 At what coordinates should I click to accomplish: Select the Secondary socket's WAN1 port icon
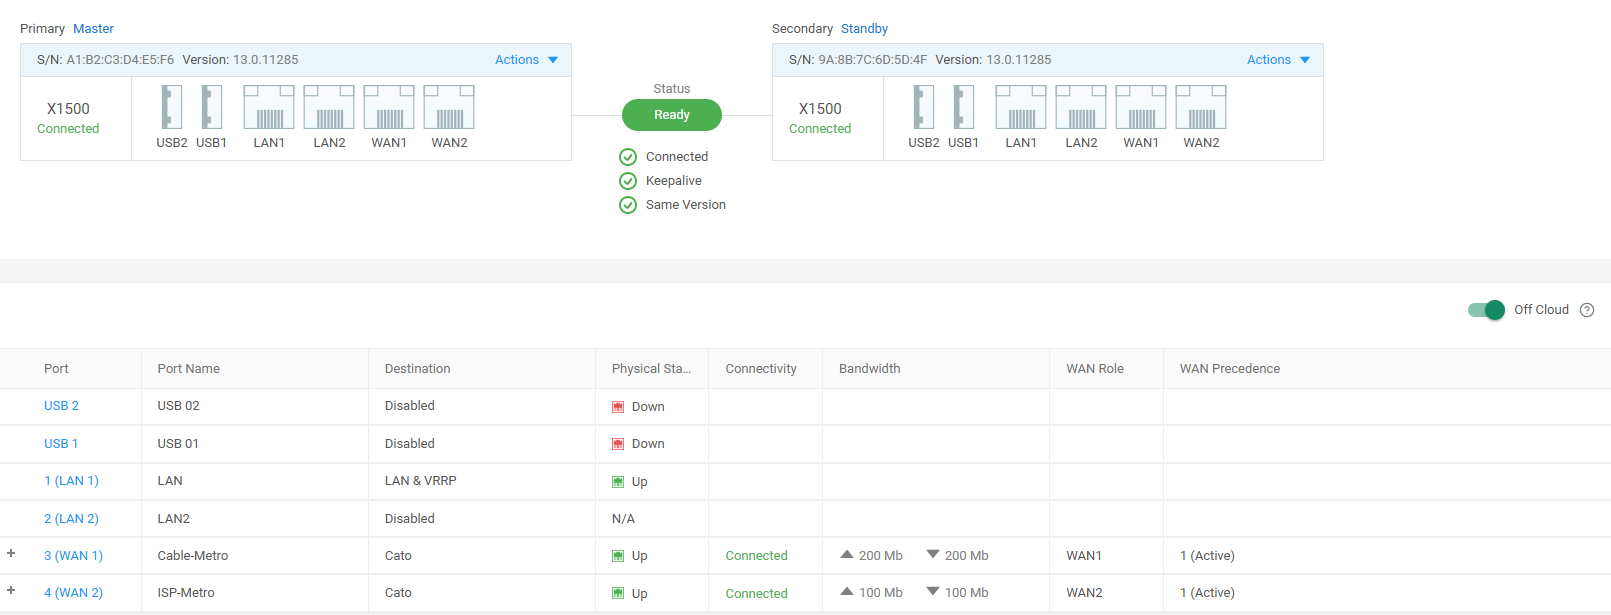coord(1141,107)
